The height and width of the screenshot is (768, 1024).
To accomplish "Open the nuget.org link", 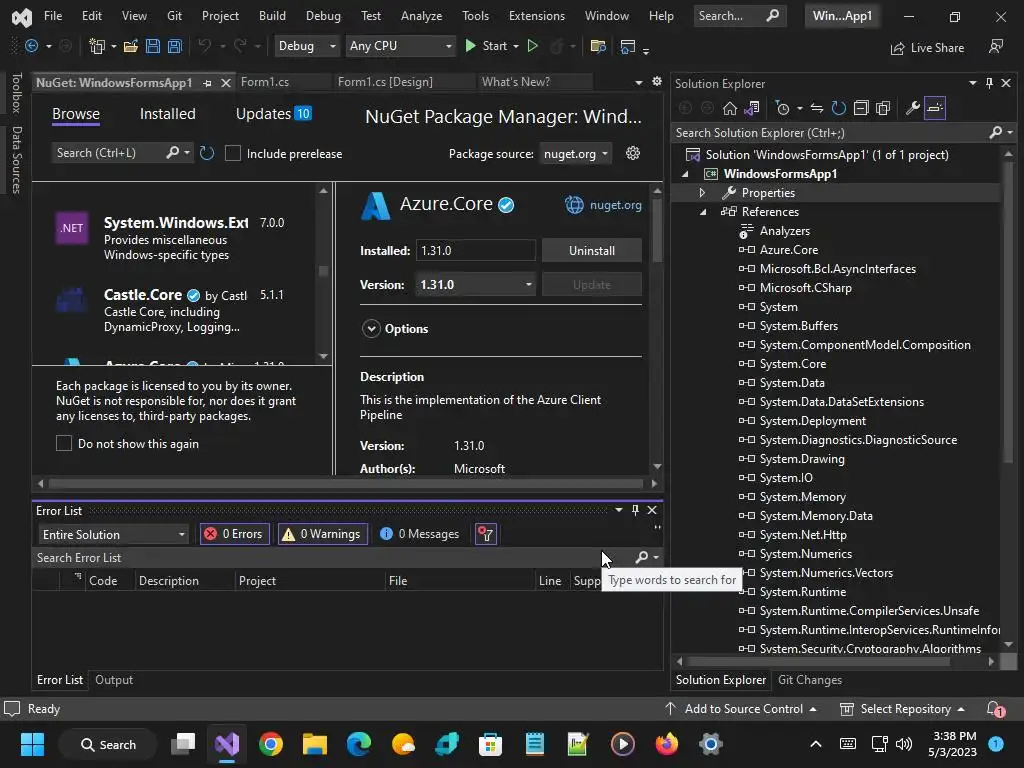I will click(x=615, y=204).
